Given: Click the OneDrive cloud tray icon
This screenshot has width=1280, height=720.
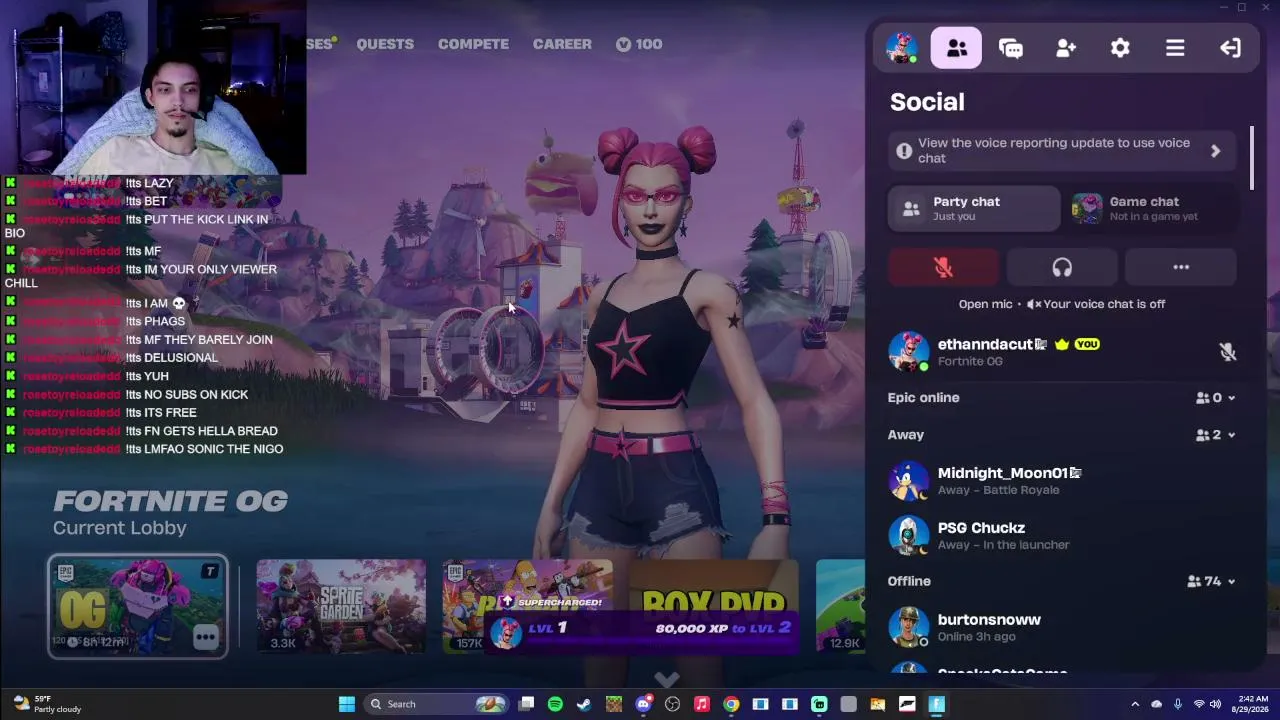Looking at the screenshot, I should click(x=1157, y=704).
